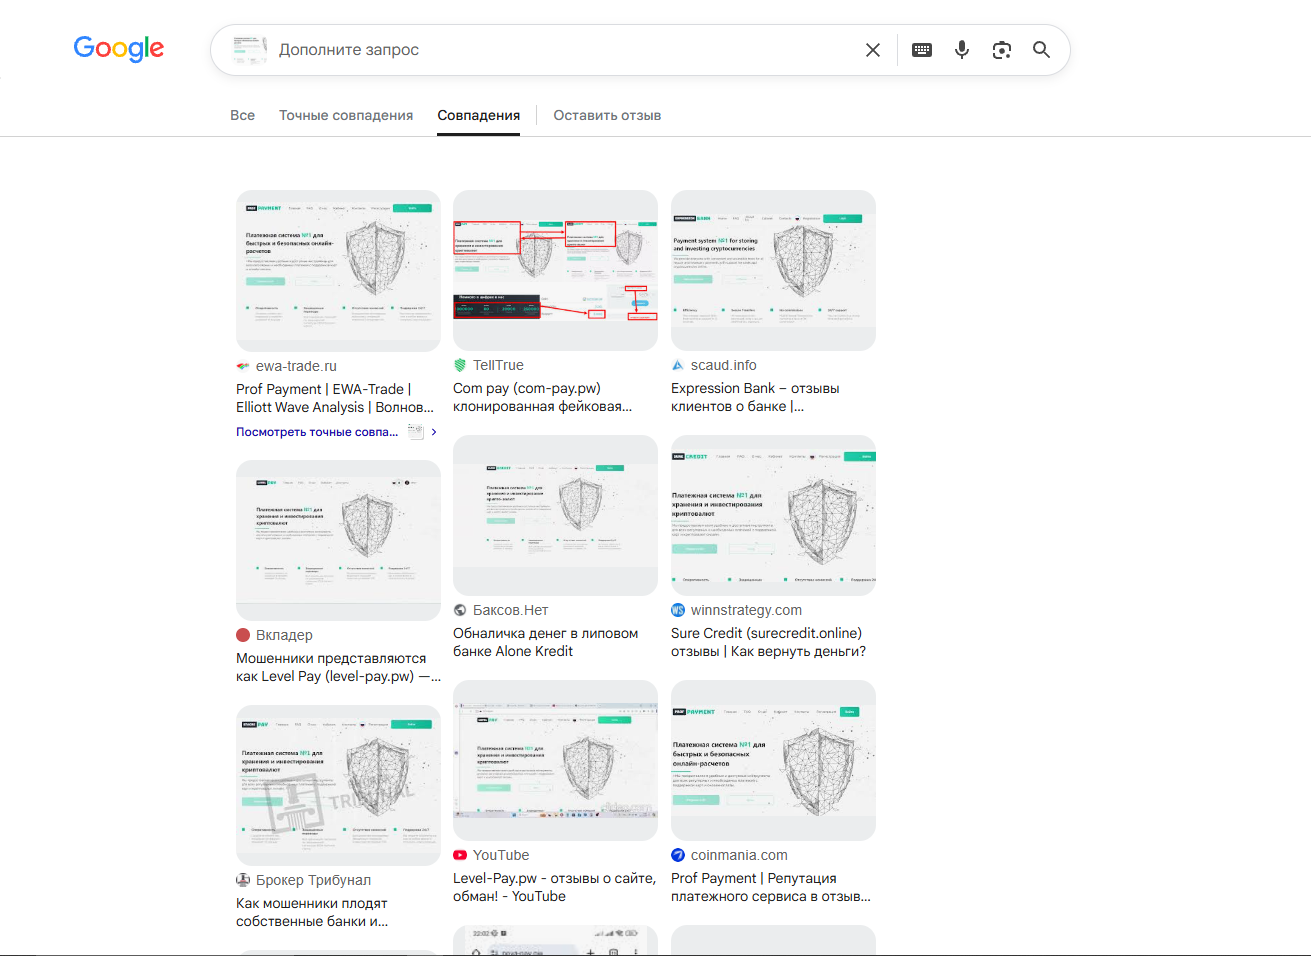Open 'Как мошенники плодят собственные банки' result
This screenshot has width=1311, height=956.
pos(312,912)
